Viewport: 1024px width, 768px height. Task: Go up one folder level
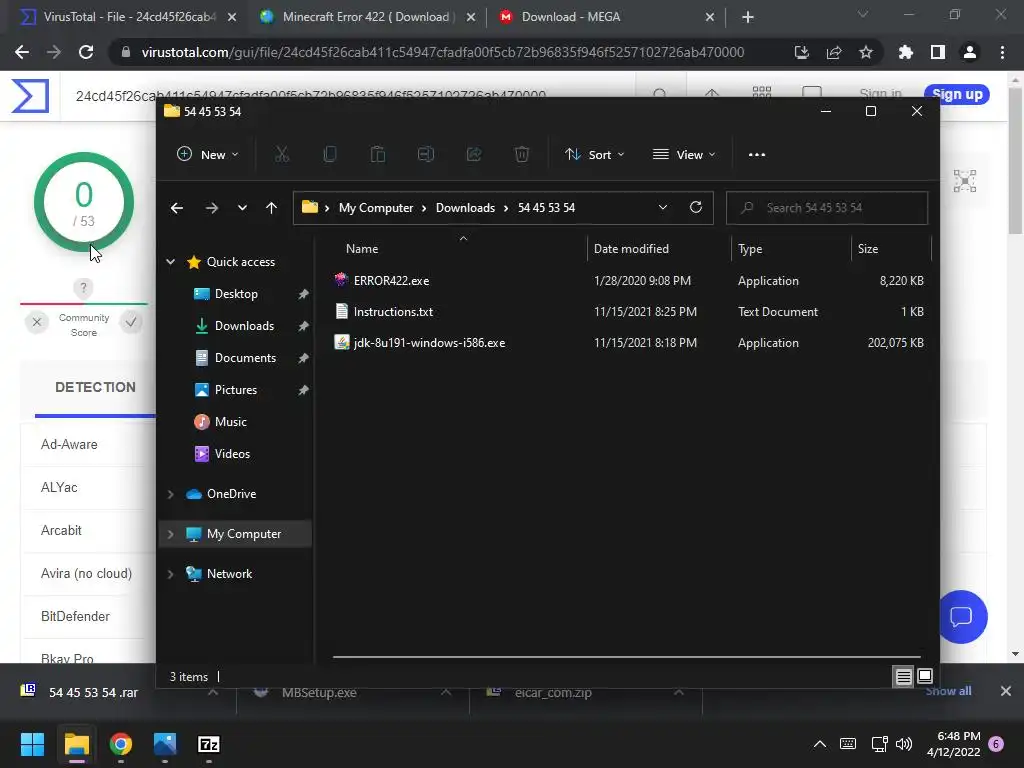click(272, 208)
